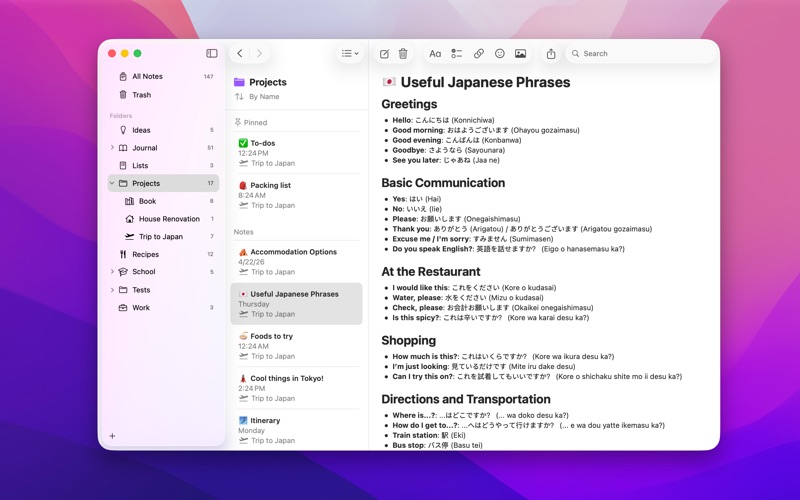Image resolution: width=800 pixels, height=500 pixels.
Task: Collapse the Projects folder chevron
Action: click(x=112, y=183)
